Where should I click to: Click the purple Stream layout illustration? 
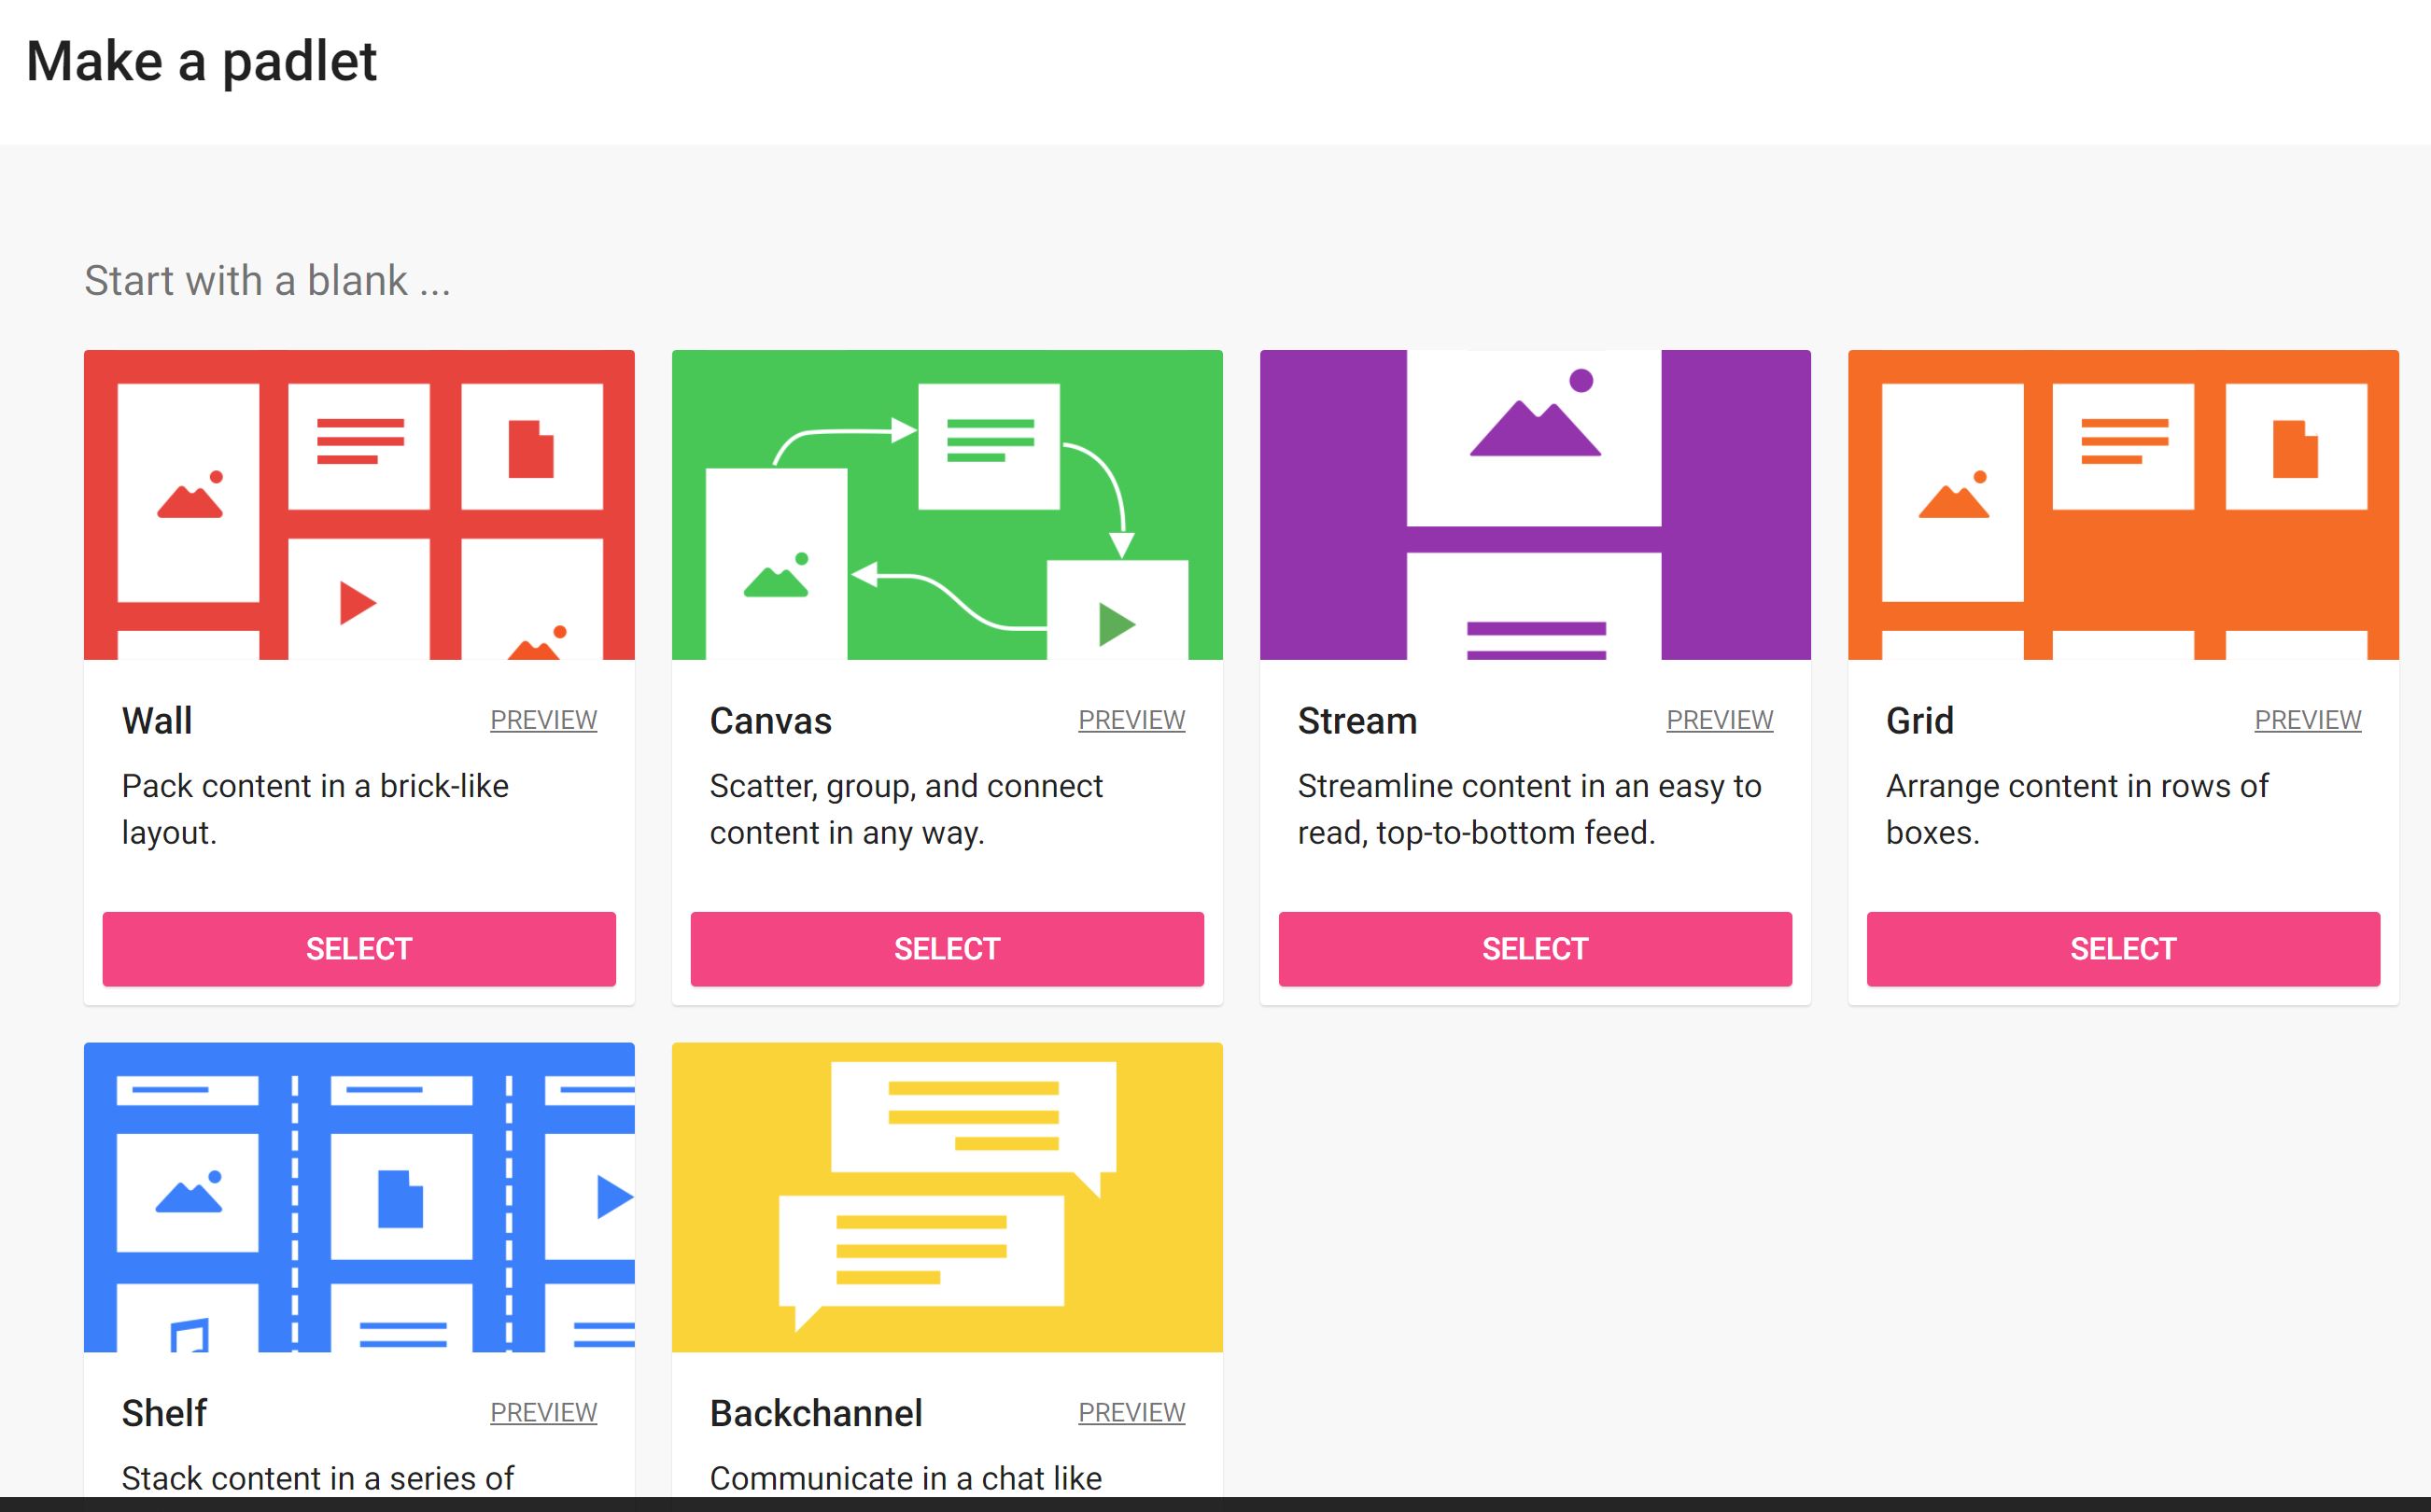pyautogui.click(x=1534, y=504)
